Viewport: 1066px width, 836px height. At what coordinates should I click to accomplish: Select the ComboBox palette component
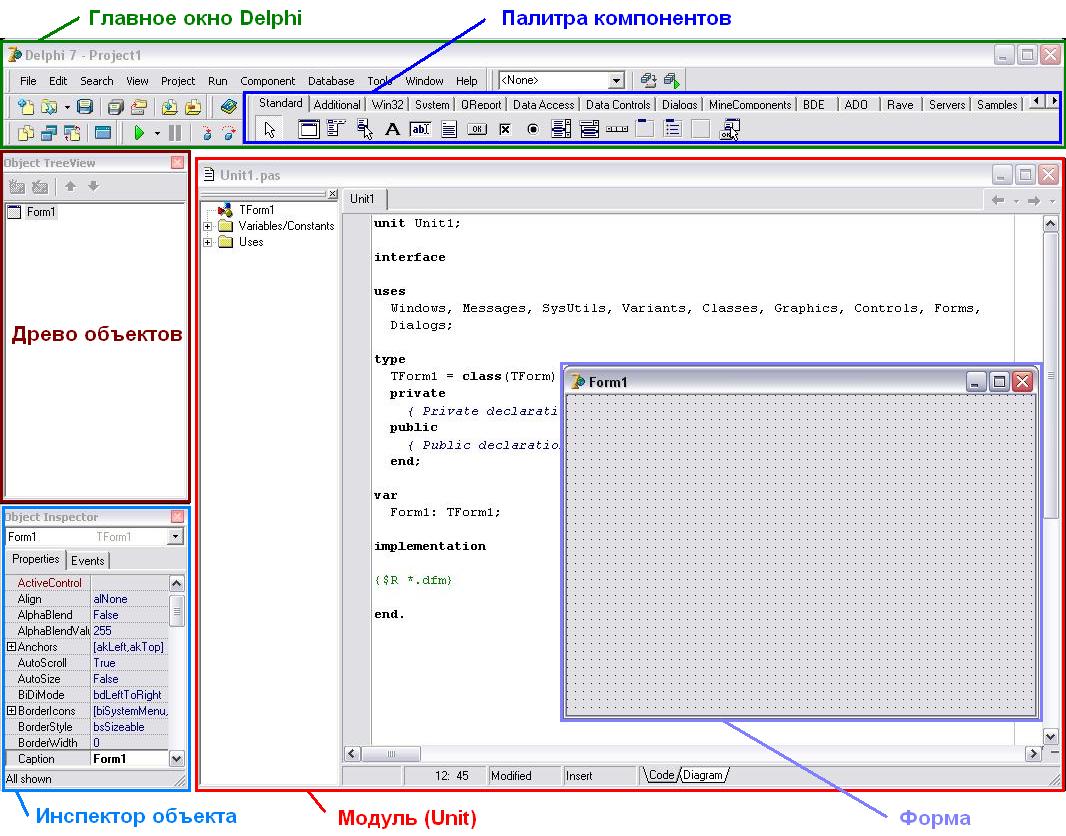[589, 128]
